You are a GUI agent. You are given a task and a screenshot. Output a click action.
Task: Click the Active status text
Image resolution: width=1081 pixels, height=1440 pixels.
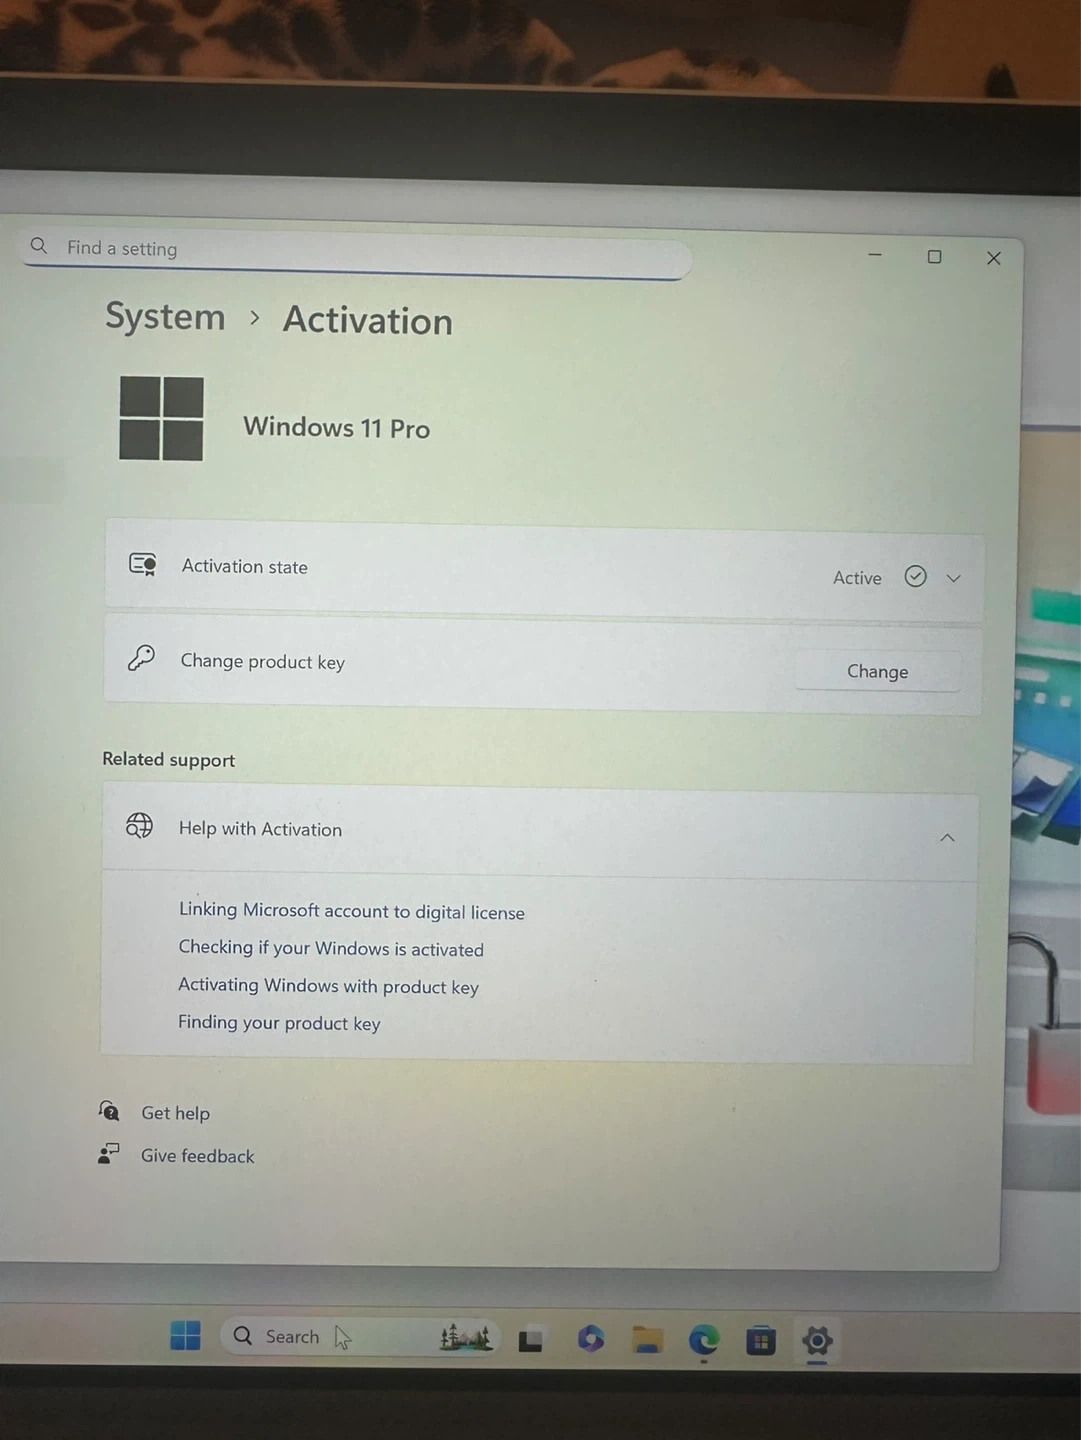coord(857,578)
